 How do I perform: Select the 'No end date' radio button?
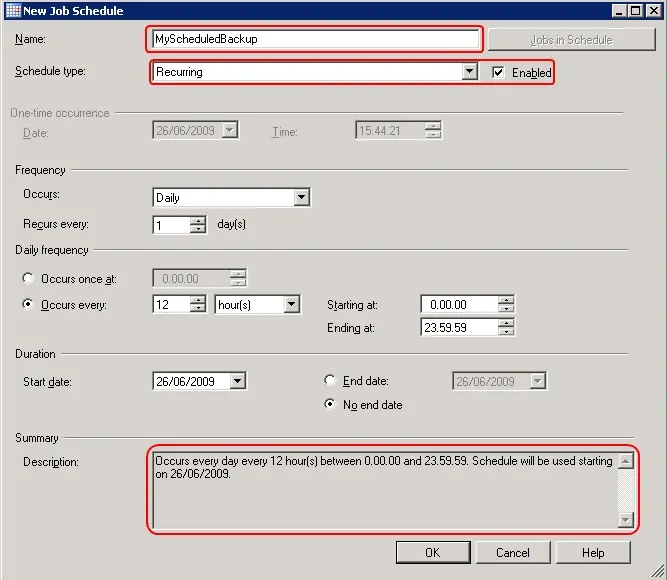click(x=330, y=405)
